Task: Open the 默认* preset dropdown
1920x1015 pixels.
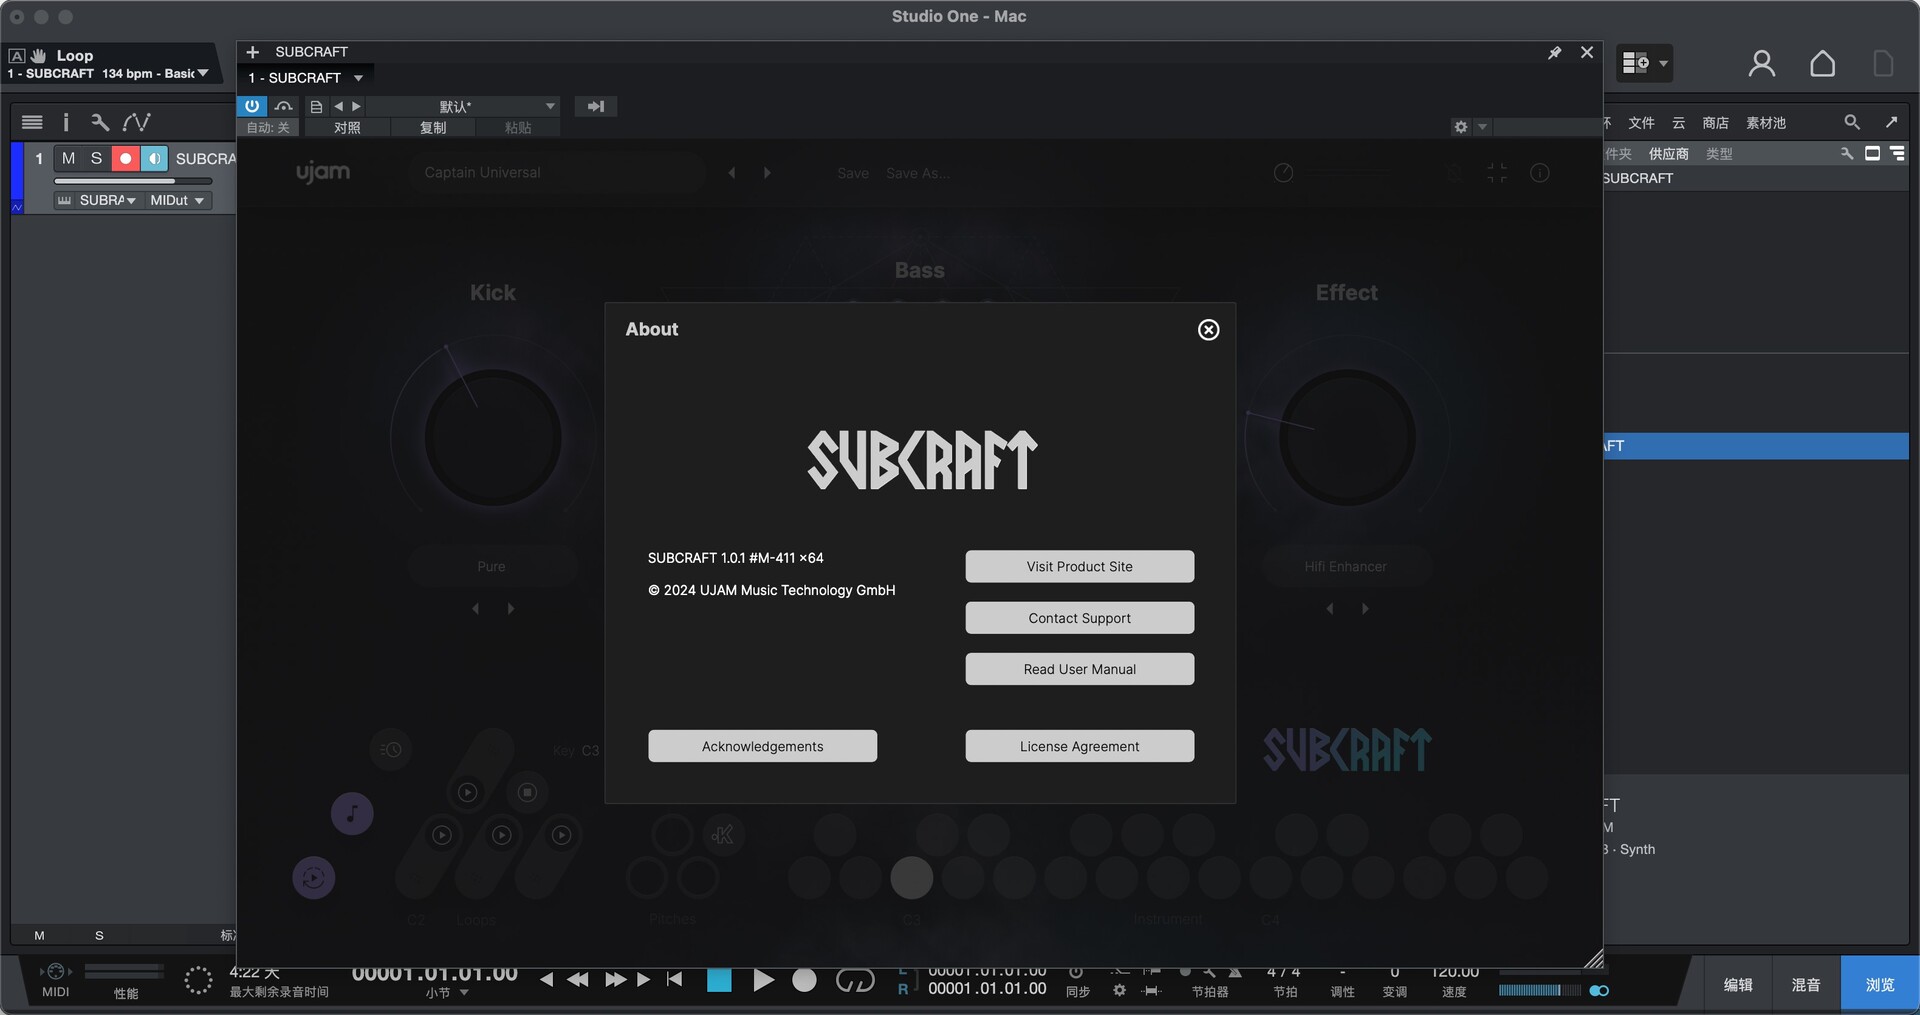Action: click(463, 106)
